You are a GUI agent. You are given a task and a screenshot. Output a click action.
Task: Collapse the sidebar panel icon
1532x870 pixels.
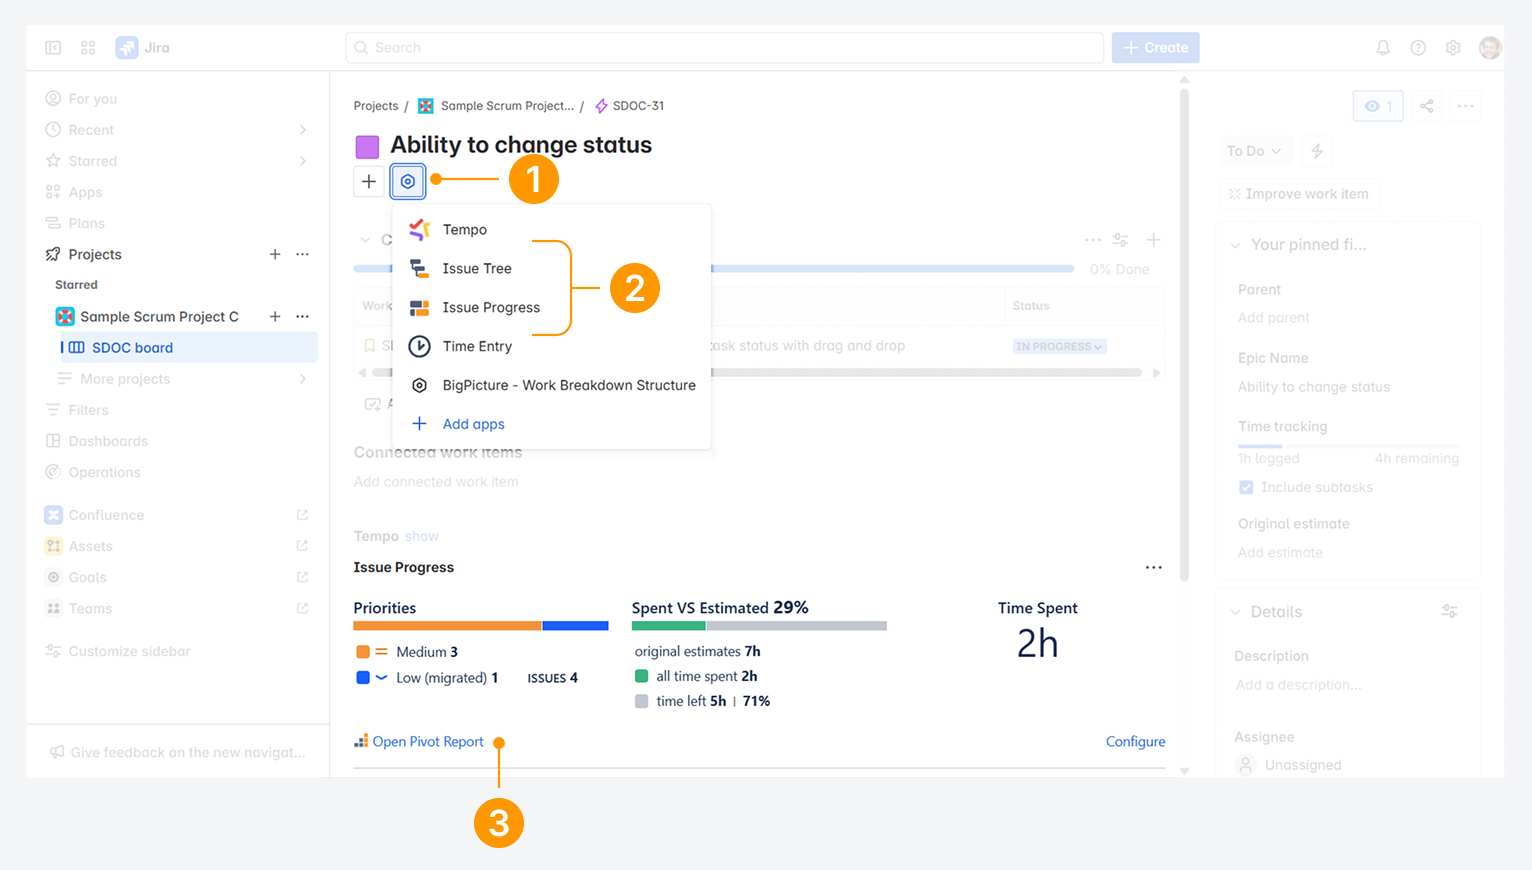pos(53,47)
